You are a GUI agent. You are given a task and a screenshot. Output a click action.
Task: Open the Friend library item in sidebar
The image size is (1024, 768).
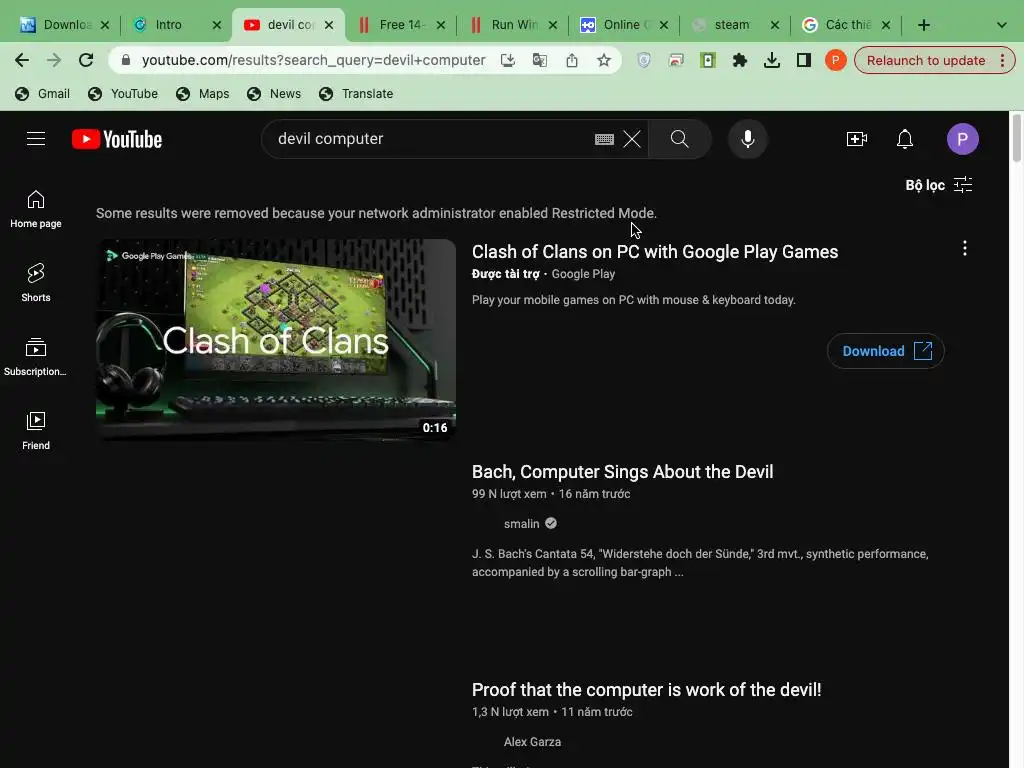(x=36, y=431)
